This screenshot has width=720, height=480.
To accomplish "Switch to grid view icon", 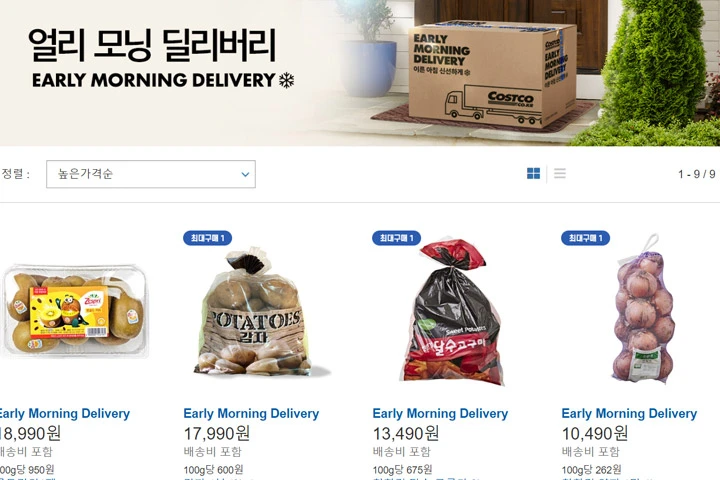I will click(x=533, y=173).
